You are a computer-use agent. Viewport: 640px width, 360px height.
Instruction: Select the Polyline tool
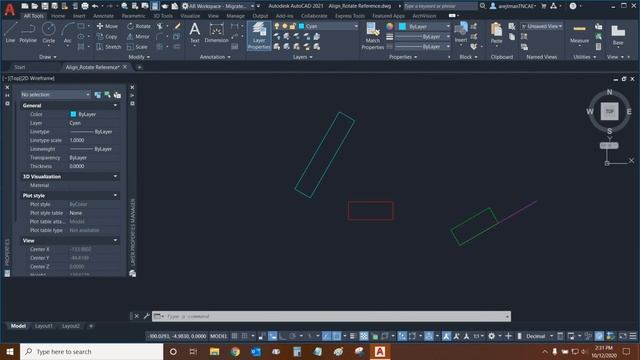(x=28, y=33)
